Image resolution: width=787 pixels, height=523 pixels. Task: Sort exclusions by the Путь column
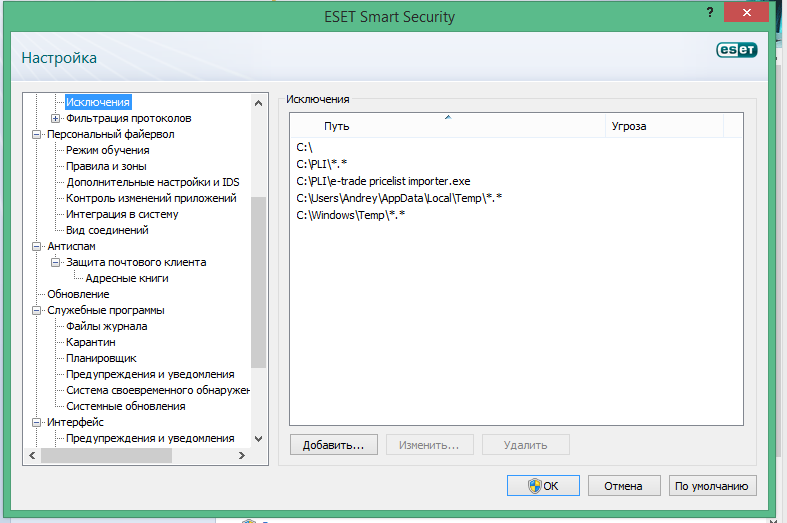(x=448, y=125)
